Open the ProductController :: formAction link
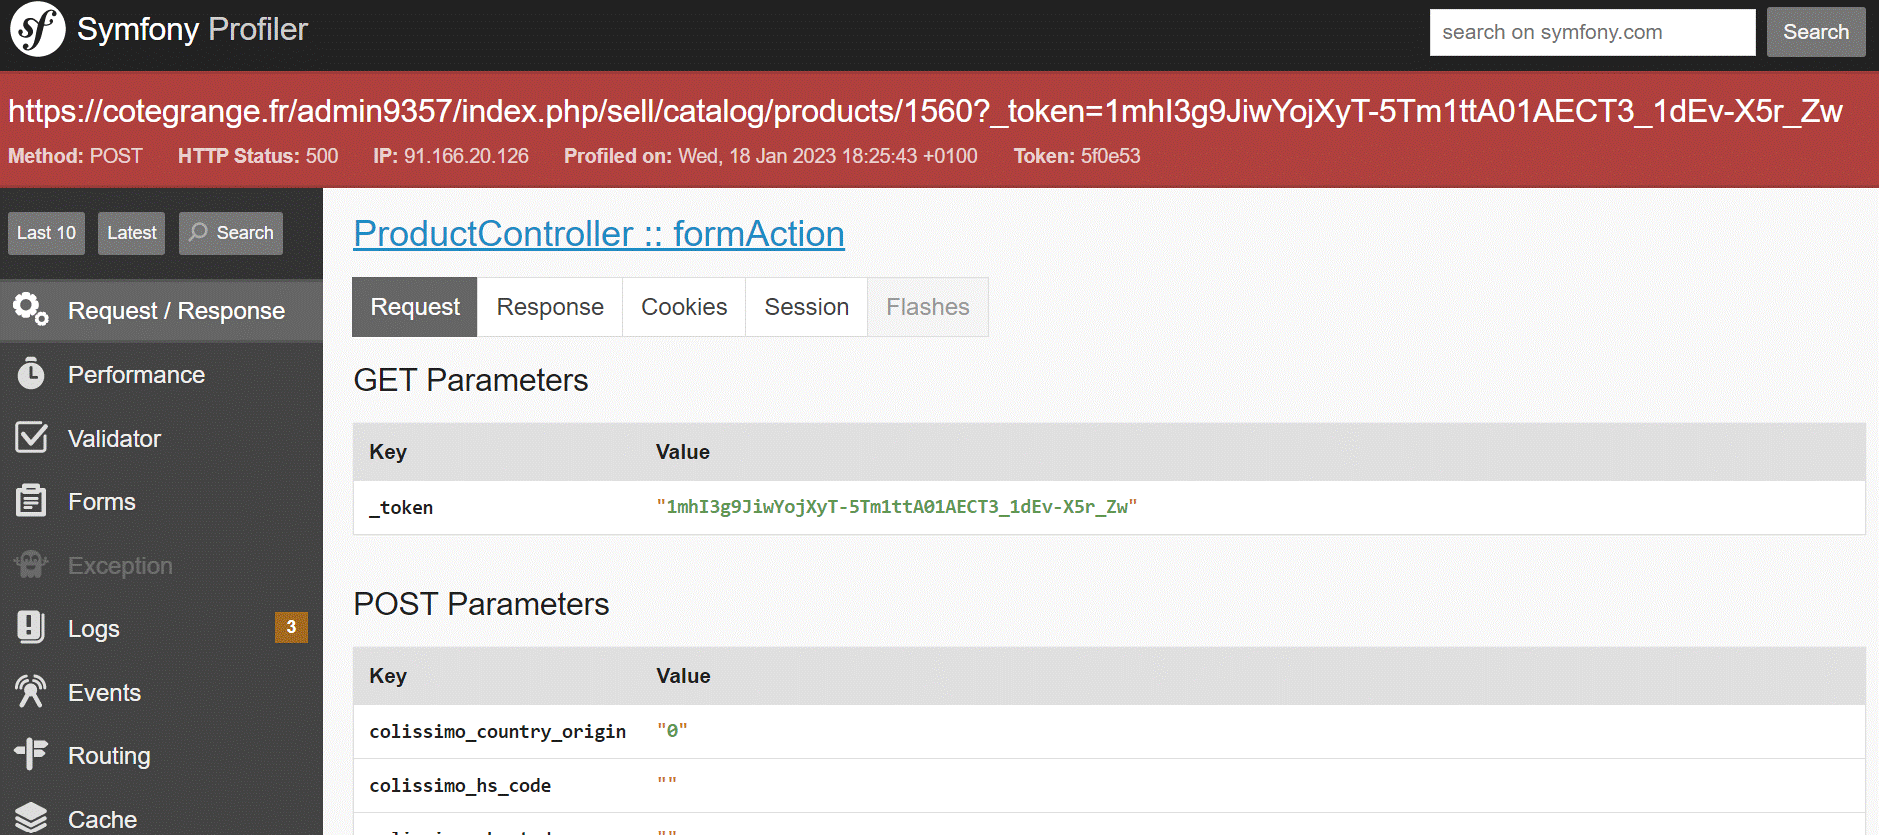The image size is (1879, 835). pos(598,234)
